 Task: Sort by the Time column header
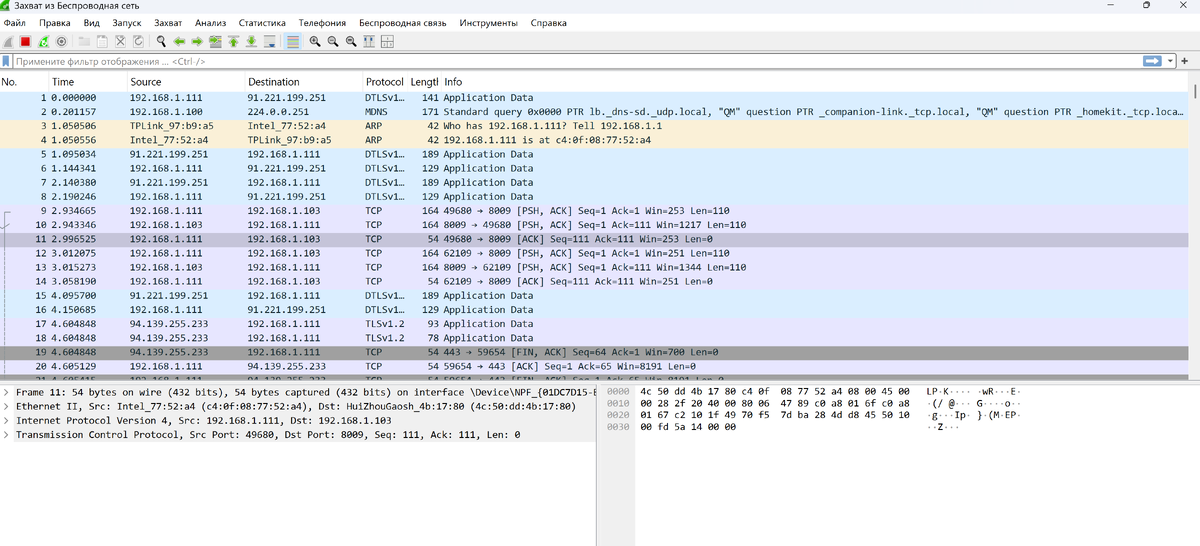coord(88,82)
